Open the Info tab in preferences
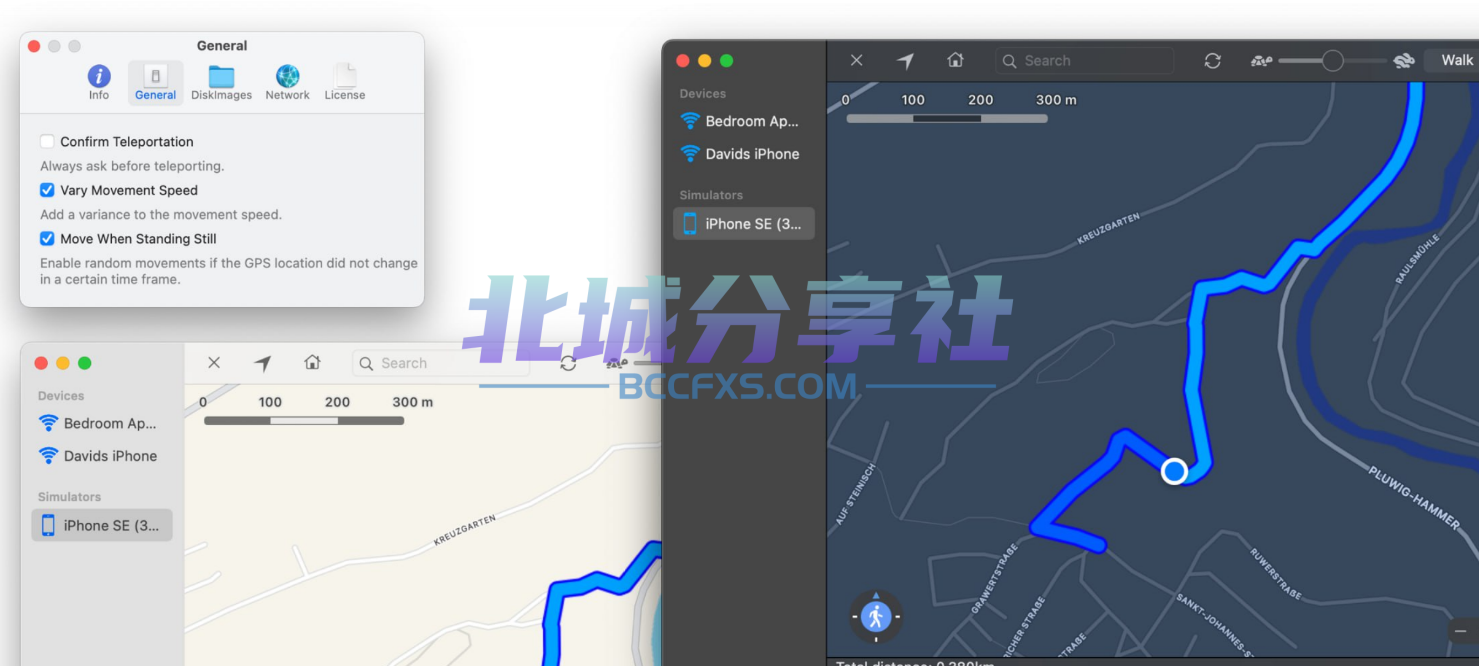Screen dimensions: 1479x666 tap(99, 82)
